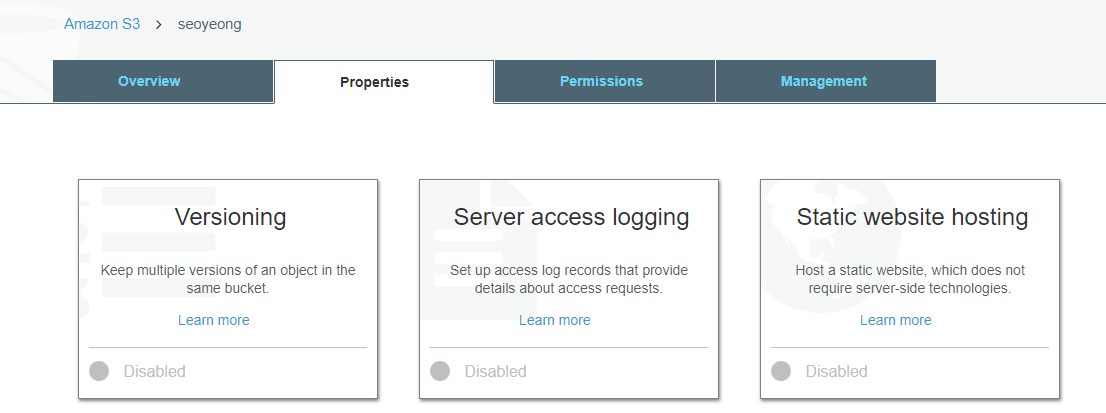Click the Amazon S3 breadcrumb link
Screen dimensions: 1106x413
click(104, 24)
